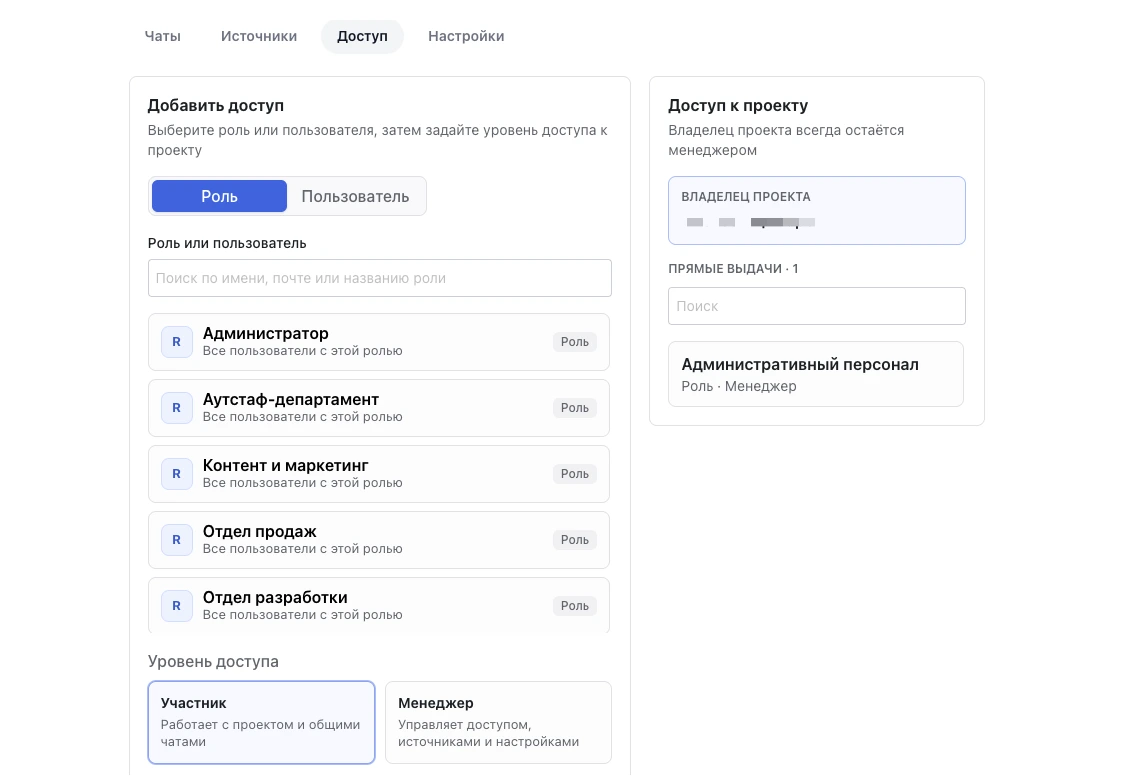Click the R icon beside Отдел продаж
The height and width of the screenshot is (780, 1126).
click(177, 540)
